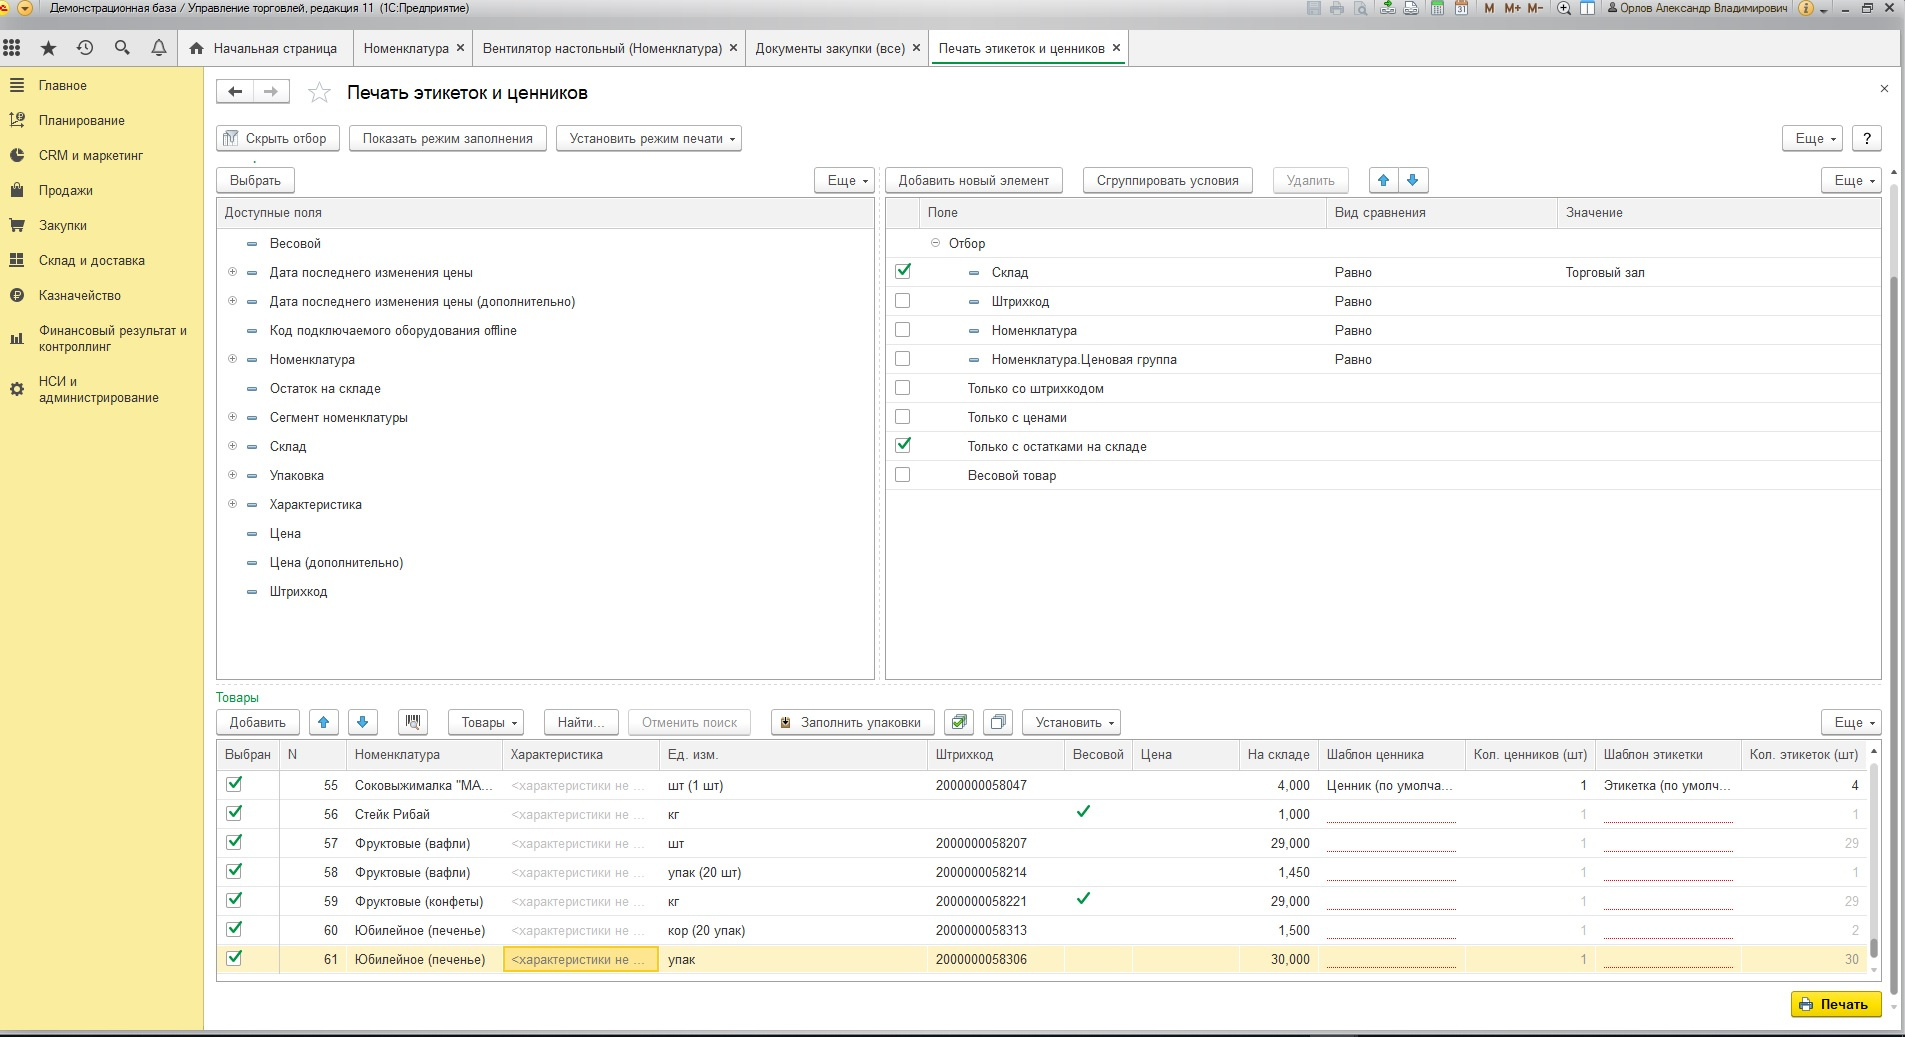Screen dimensions: 1905x1037
Task: Open Склад и доставка section
Action: tap(92, 260)
